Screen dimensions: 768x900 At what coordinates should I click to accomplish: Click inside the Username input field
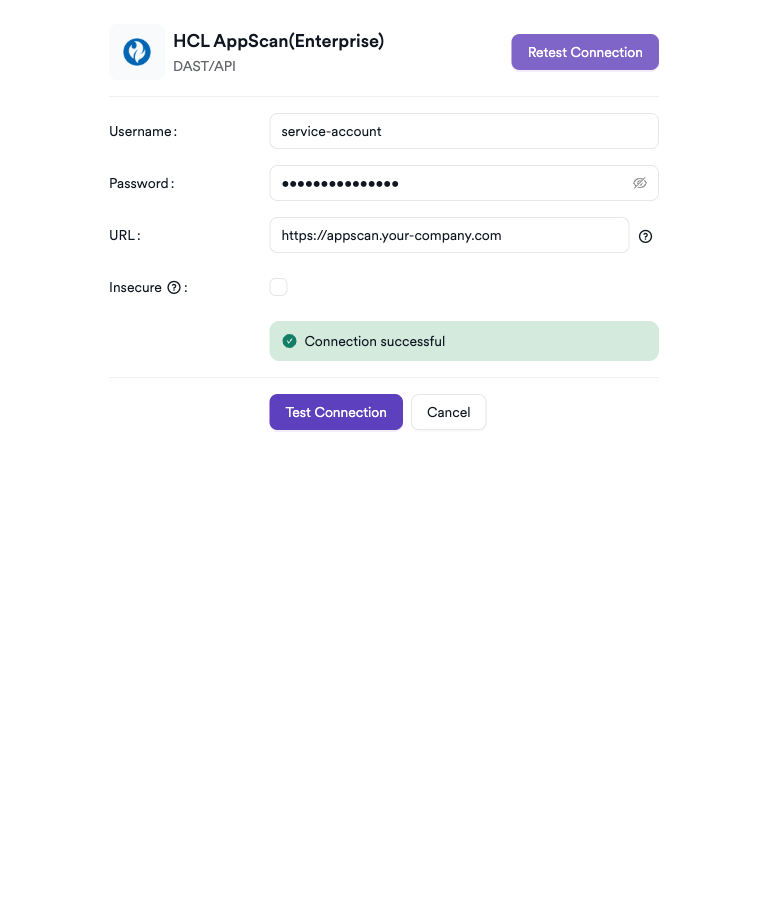(x=464, y=131)
